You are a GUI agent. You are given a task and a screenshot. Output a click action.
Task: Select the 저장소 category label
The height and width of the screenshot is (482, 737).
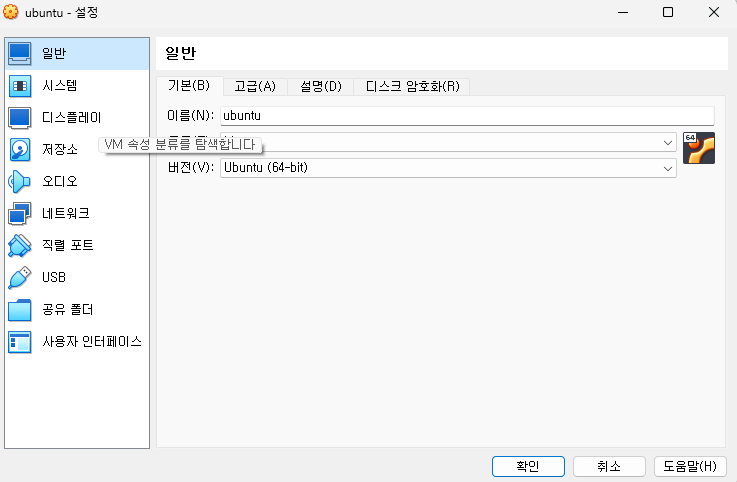pos(60,150)
